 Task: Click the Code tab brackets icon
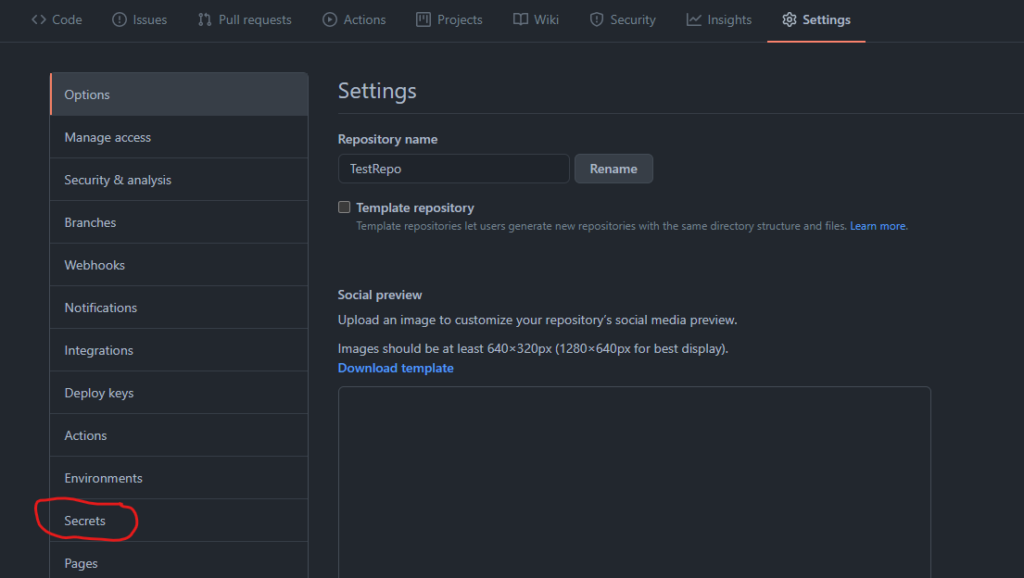tap(39, 20)
